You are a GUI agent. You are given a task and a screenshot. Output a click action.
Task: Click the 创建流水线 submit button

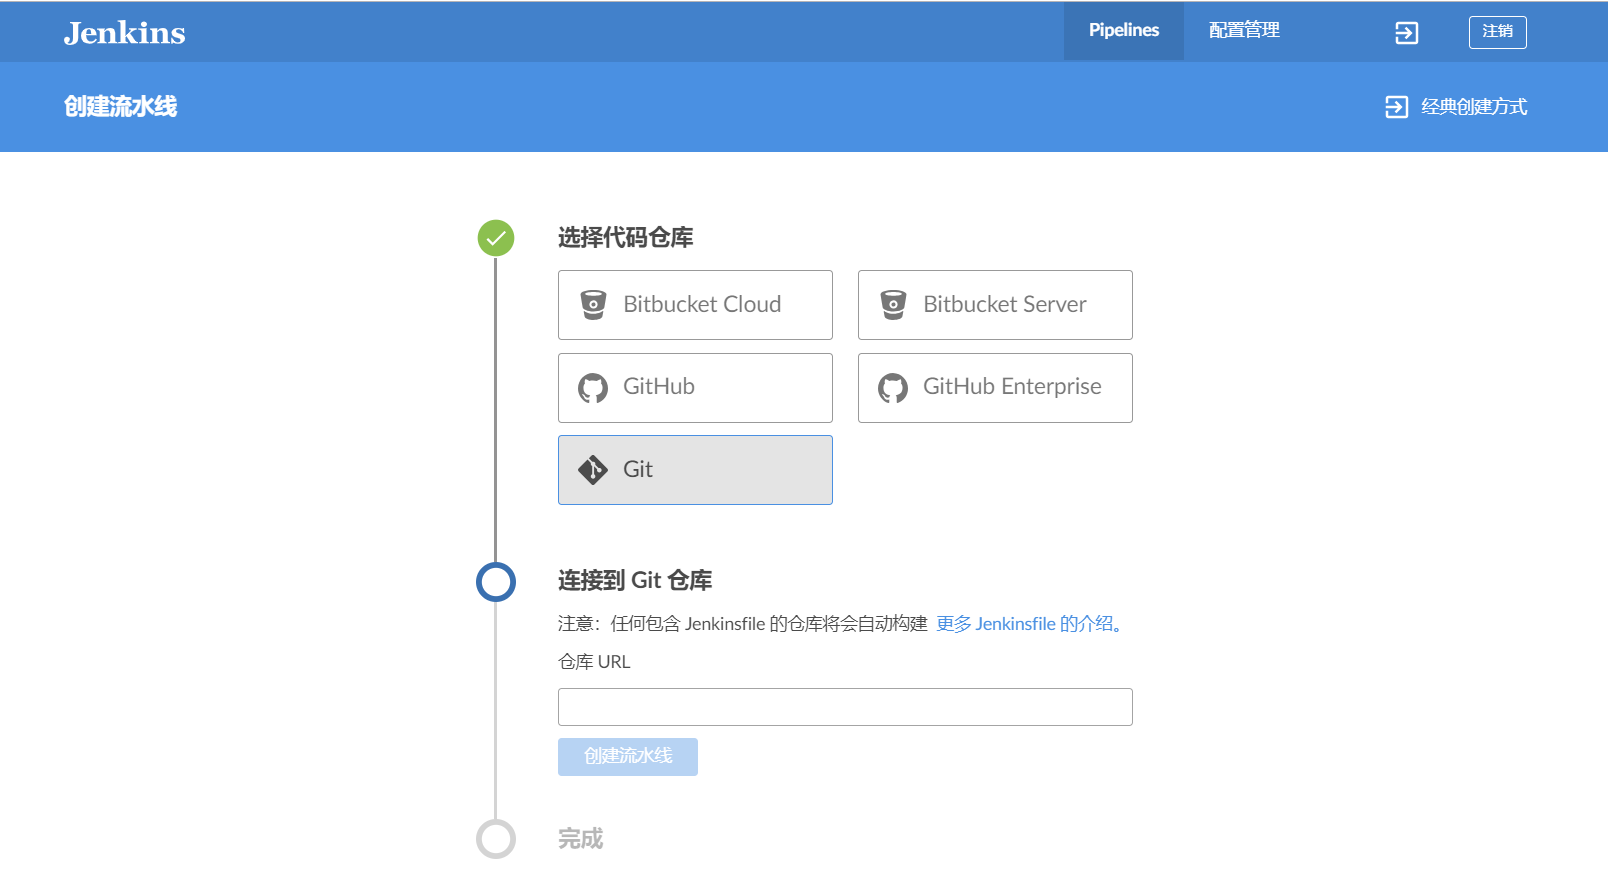pyautogui.click(x=628, y=757)
